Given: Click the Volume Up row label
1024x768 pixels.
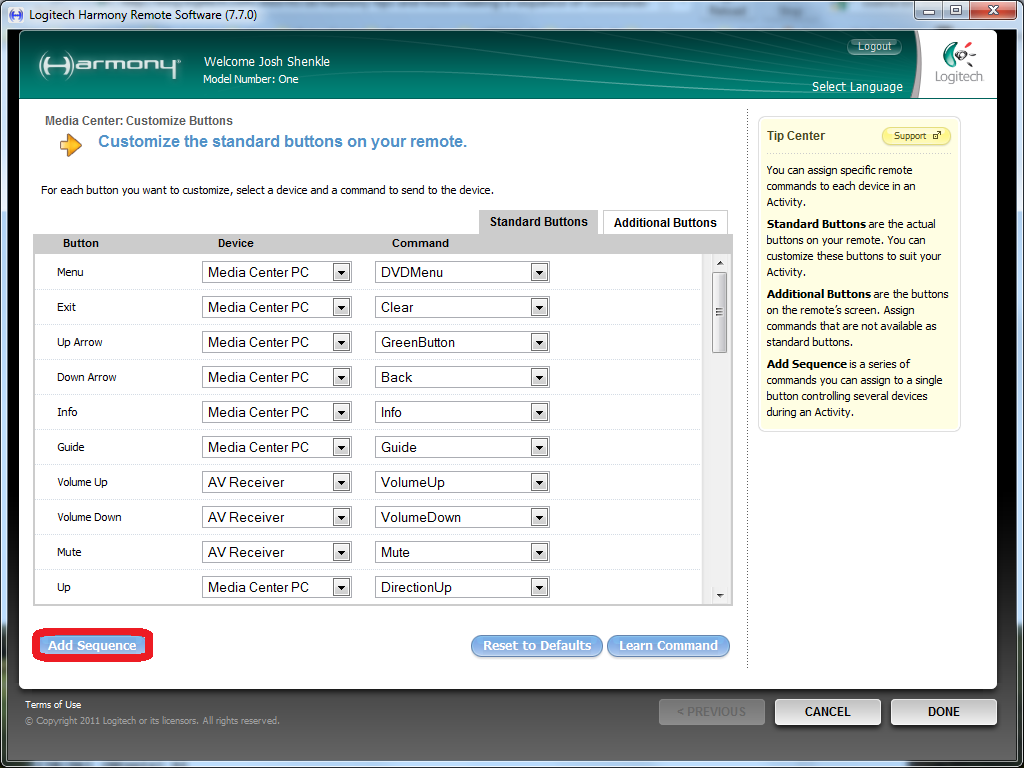Looking at the screenshot, I should click(x=82, y=482).
